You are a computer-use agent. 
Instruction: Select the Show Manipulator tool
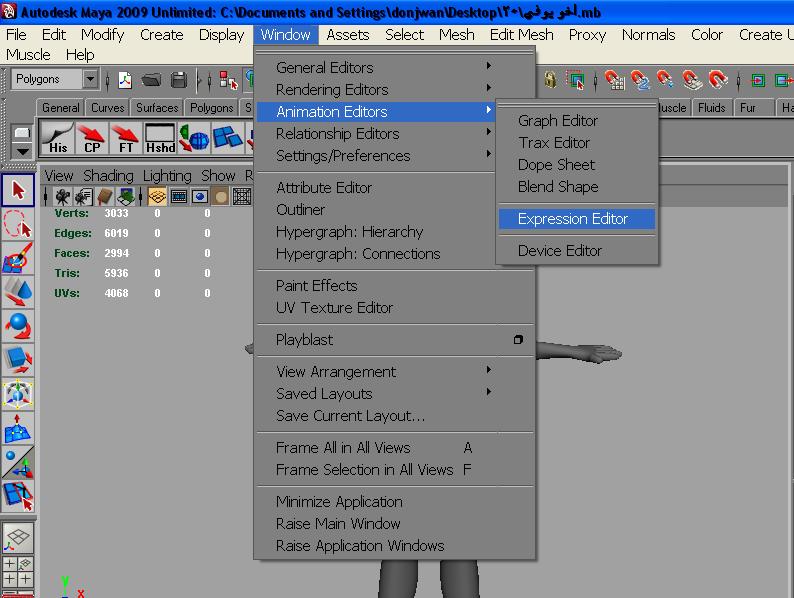pyautogui.click(x=18, y=461)
